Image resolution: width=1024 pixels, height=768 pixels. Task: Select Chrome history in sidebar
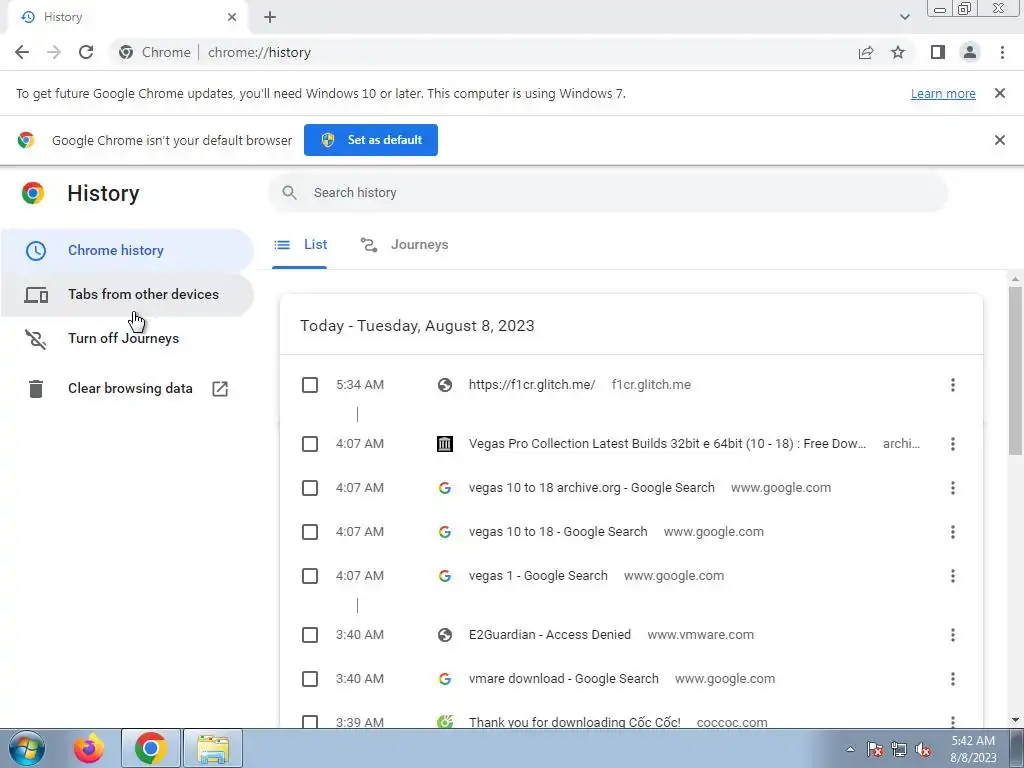tap(127, 250)
